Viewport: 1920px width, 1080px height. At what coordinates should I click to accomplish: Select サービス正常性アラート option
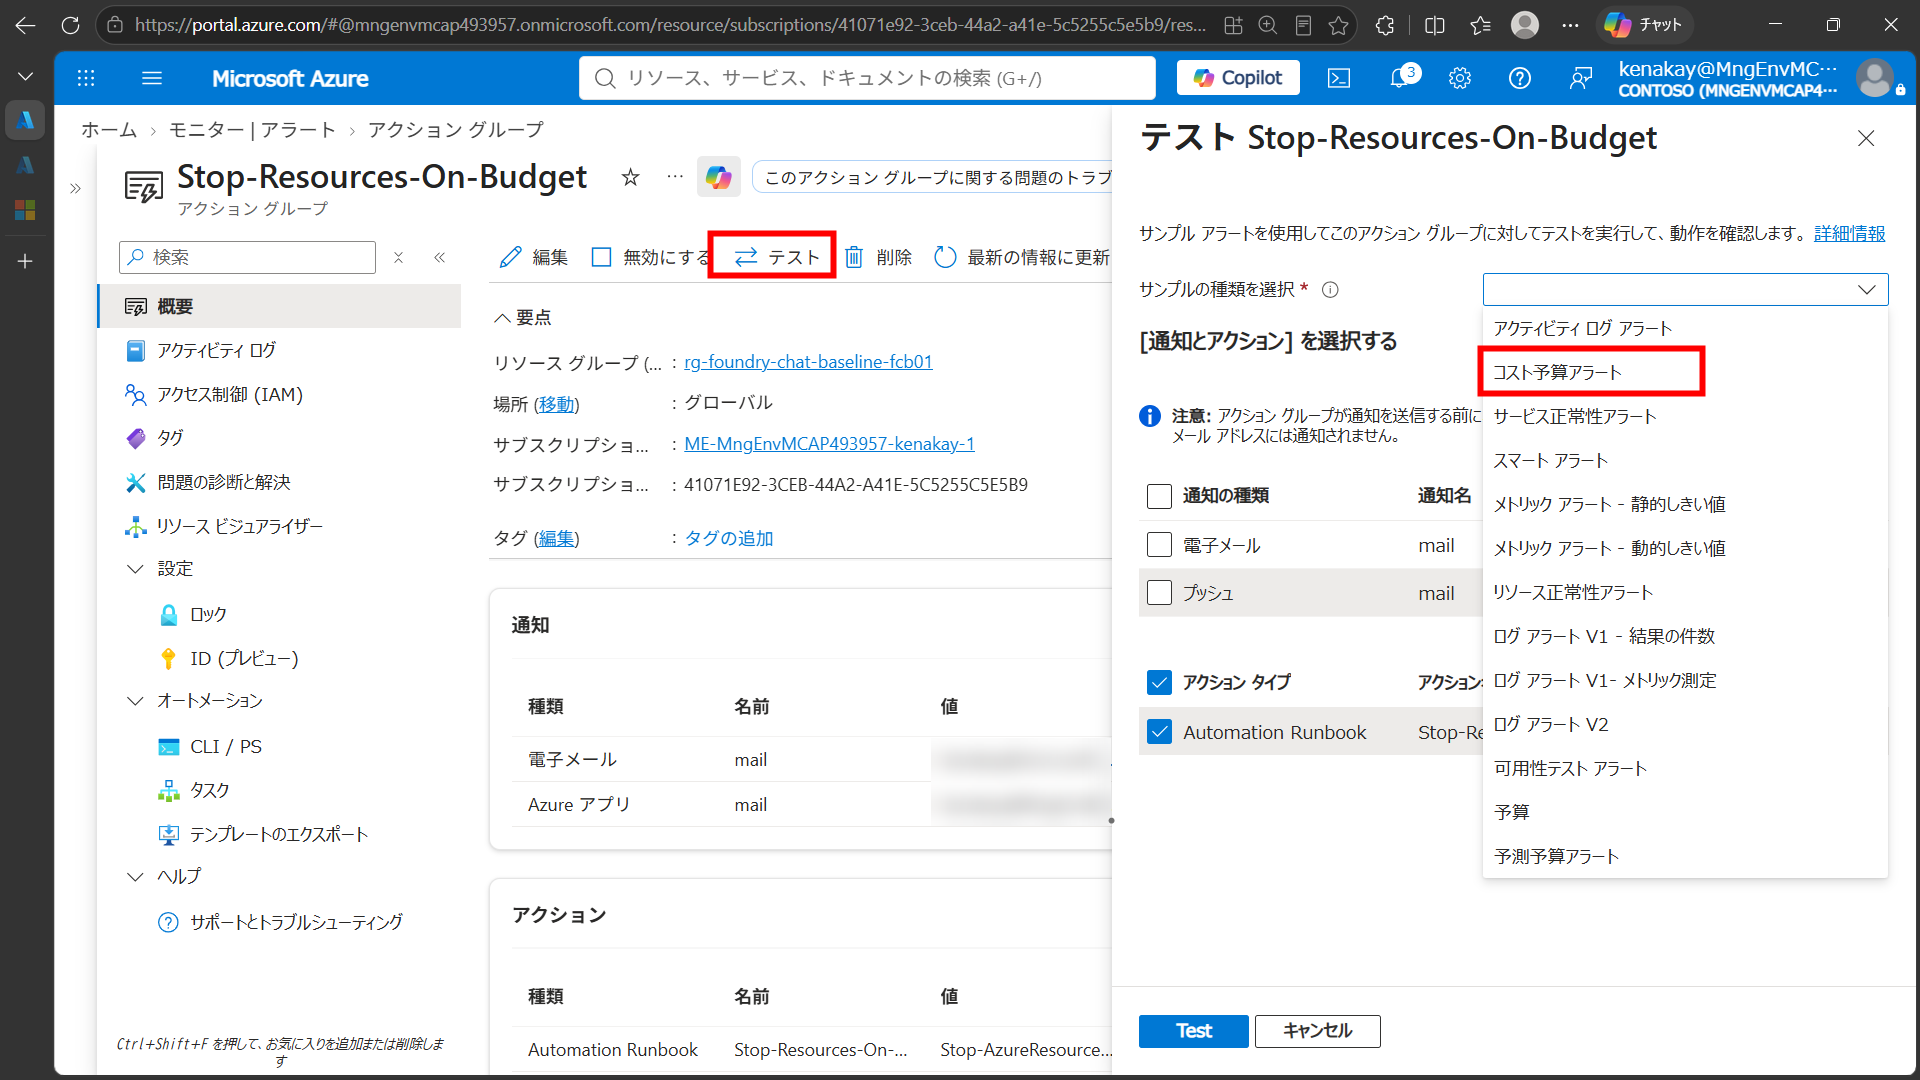tap(1685, 416)
